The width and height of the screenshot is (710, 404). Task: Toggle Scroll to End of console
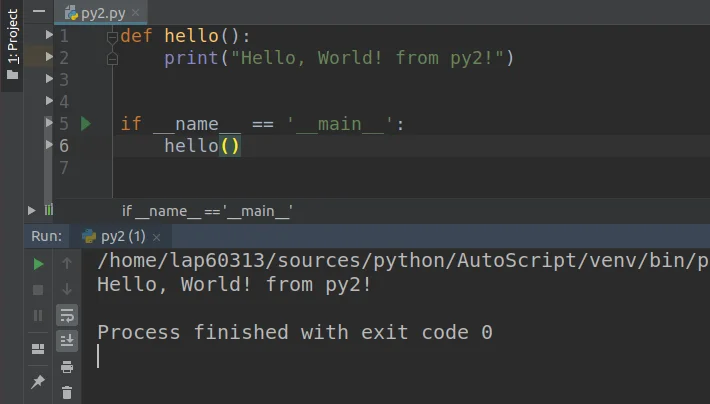[x=67, y=341]
